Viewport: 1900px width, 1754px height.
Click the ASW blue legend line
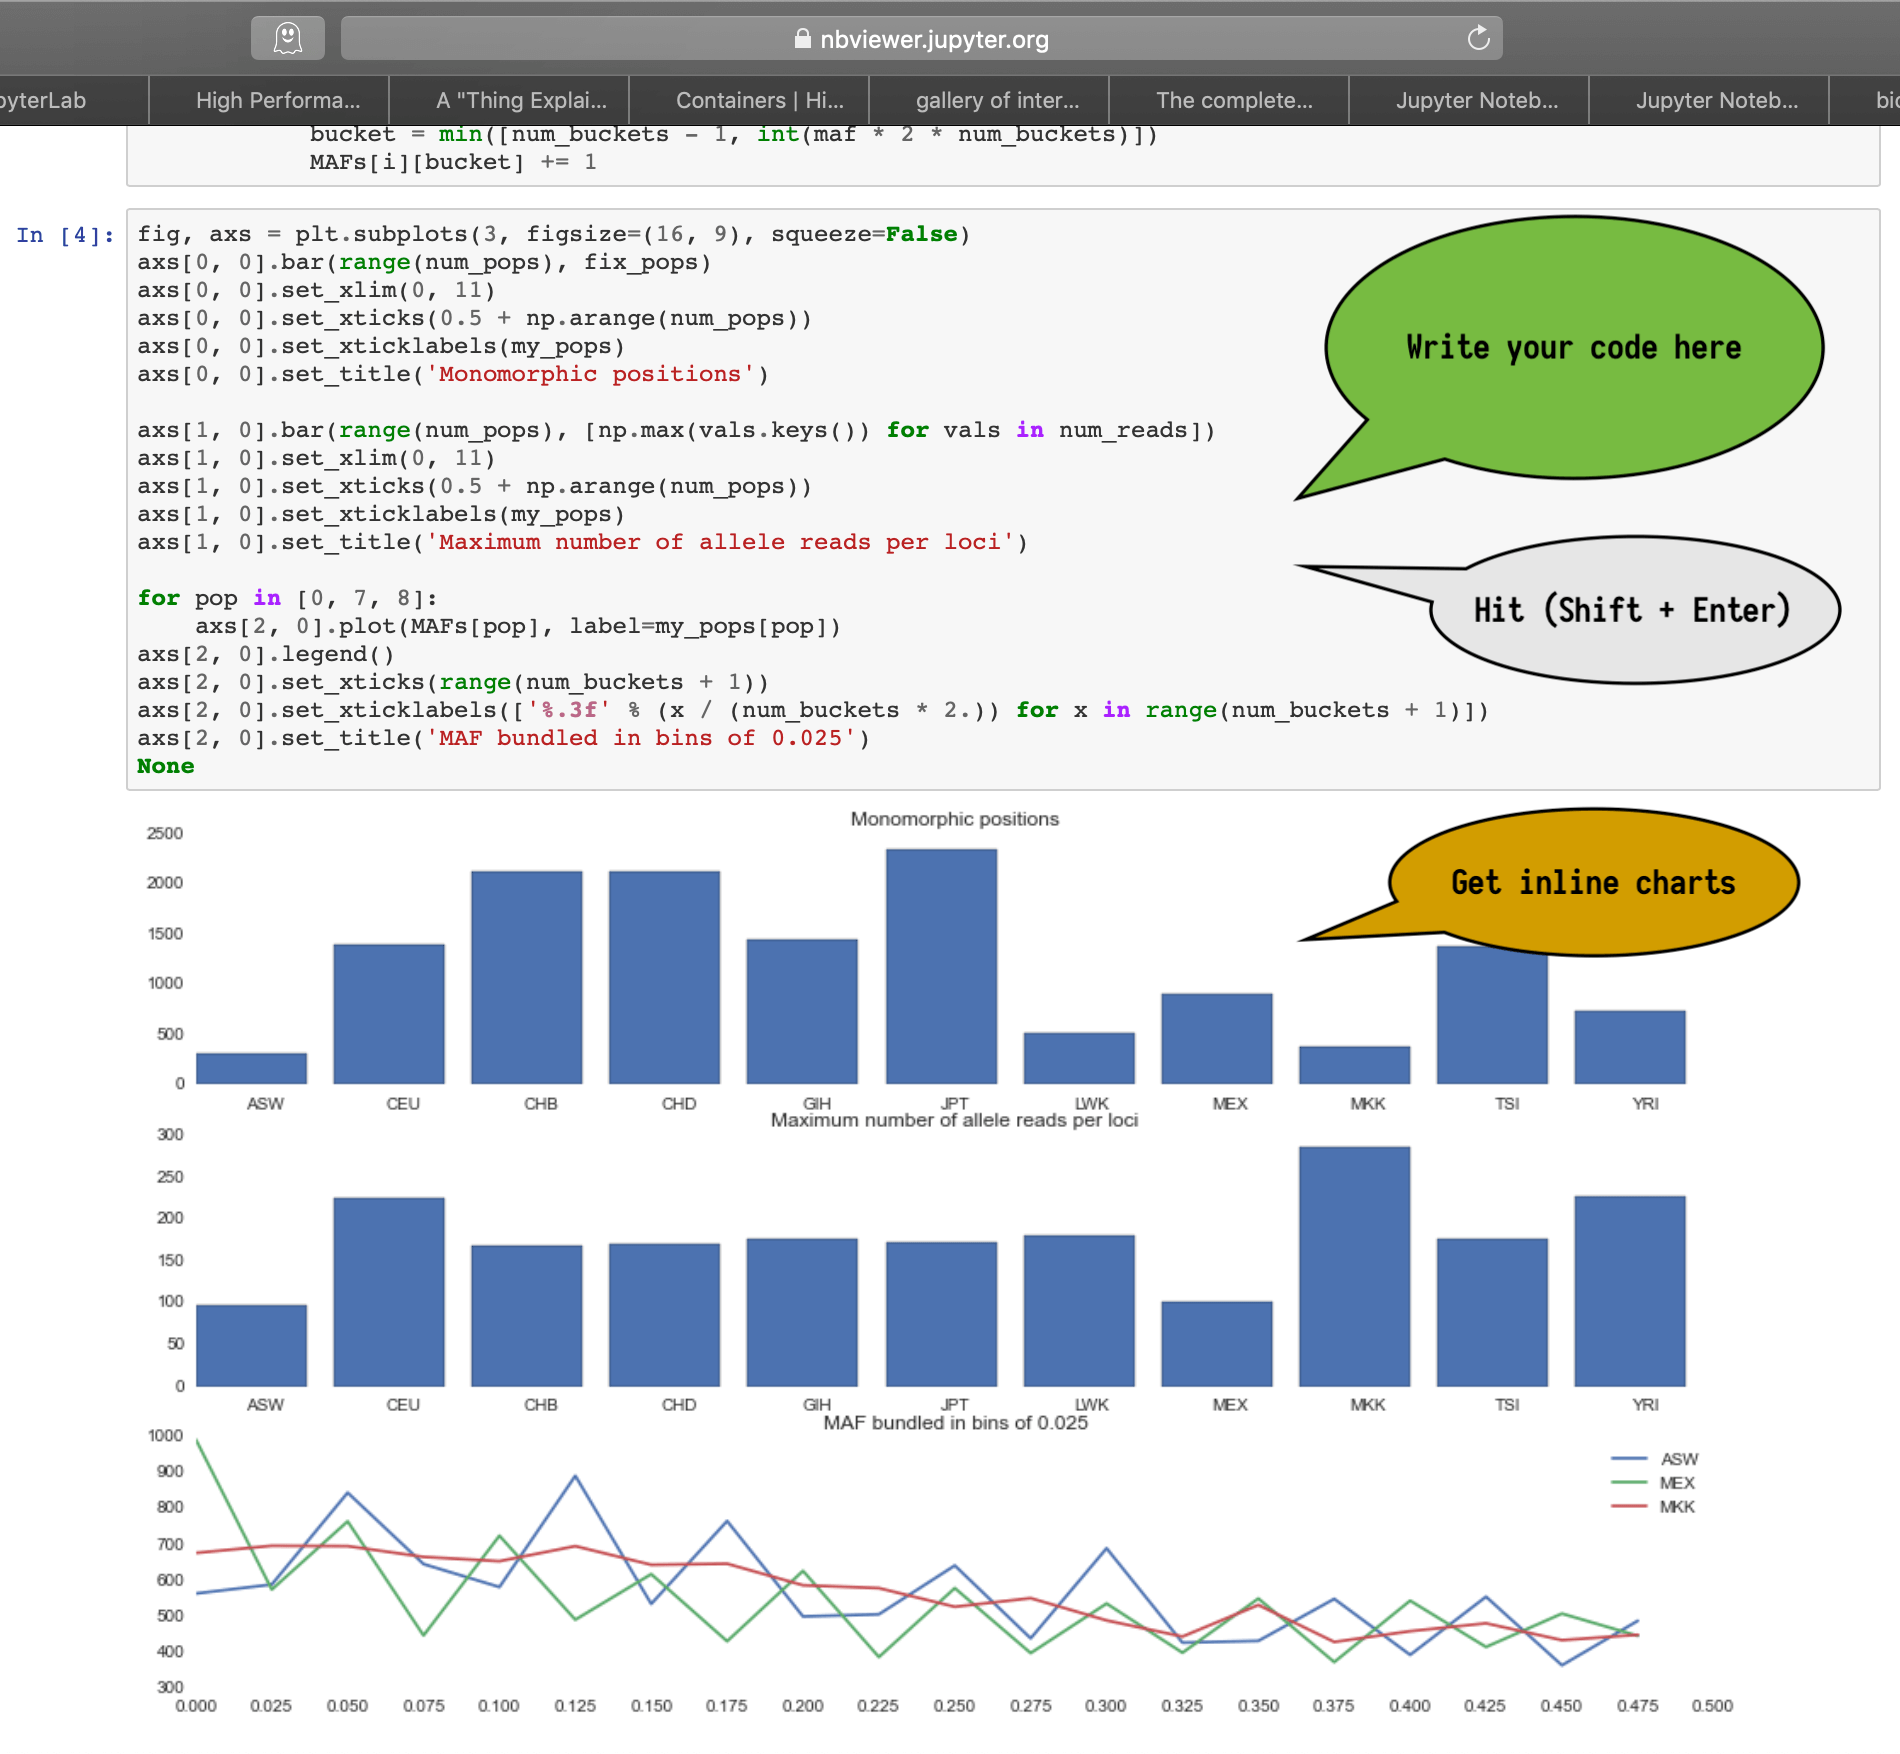(x=1629, y=1459)
